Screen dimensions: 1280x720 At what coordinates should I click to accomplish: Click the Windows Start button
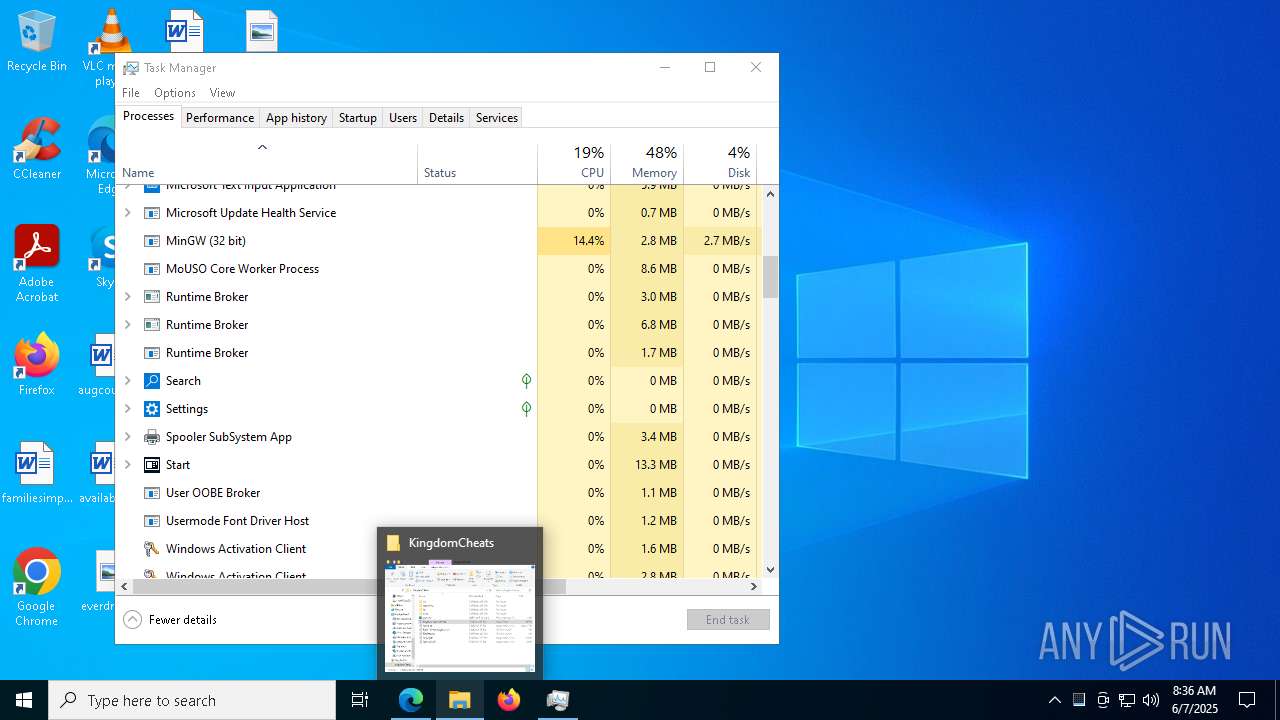click(x=24, y=700)
